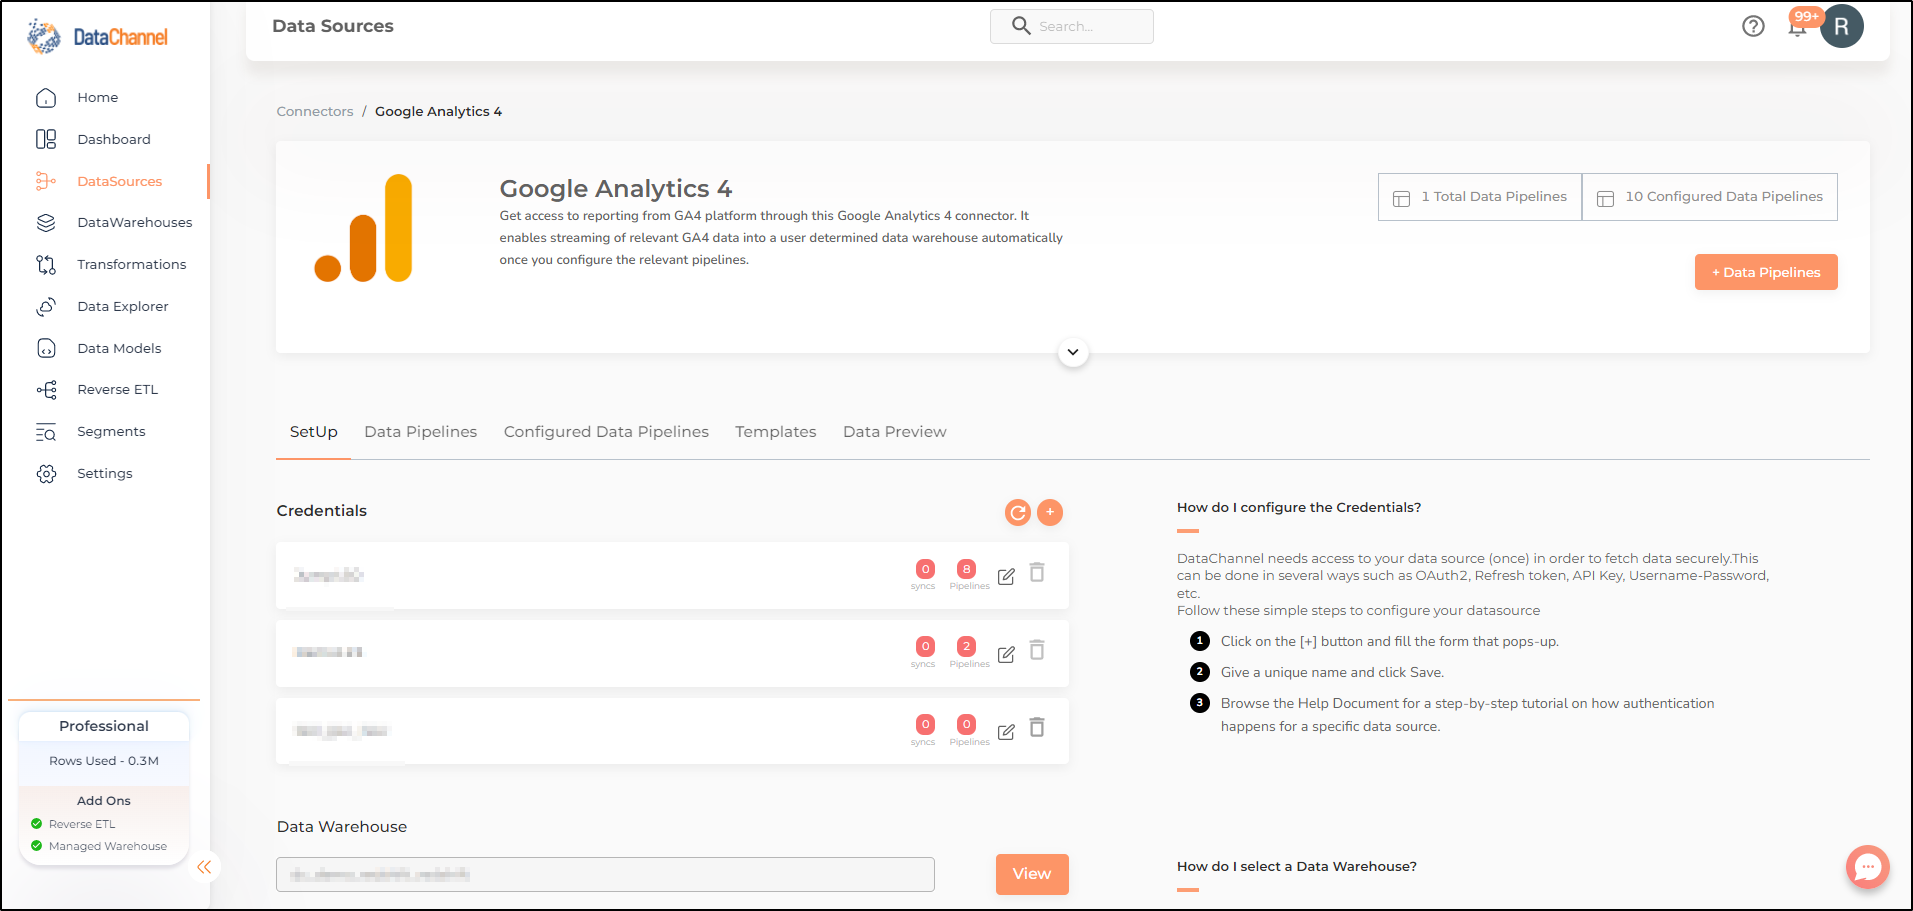The width and height of the screenshot is (1913, 911).
Task: Click the Rows Used - 0.3M text
Action: pos(104,761)
